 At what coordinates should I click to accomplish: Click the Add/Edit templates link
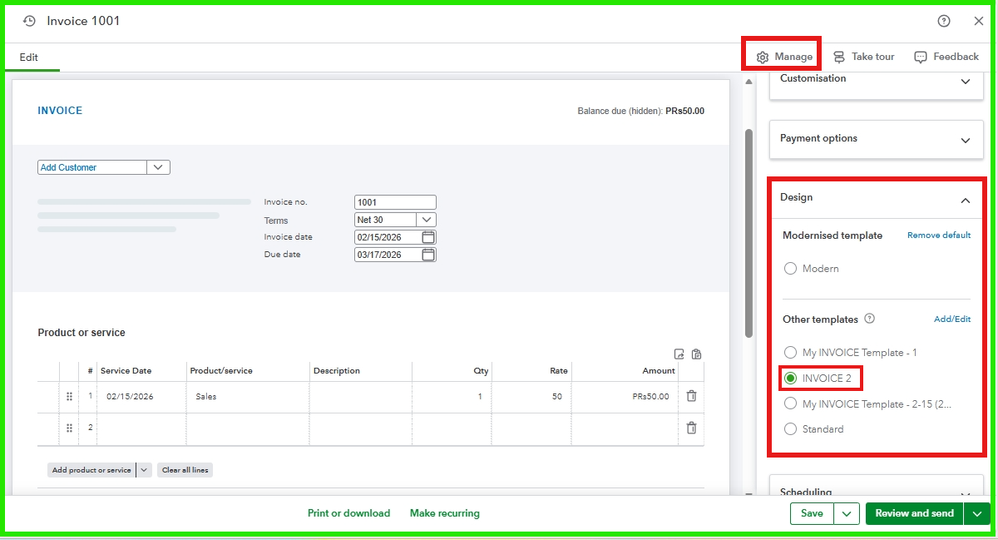click(952, 319)
